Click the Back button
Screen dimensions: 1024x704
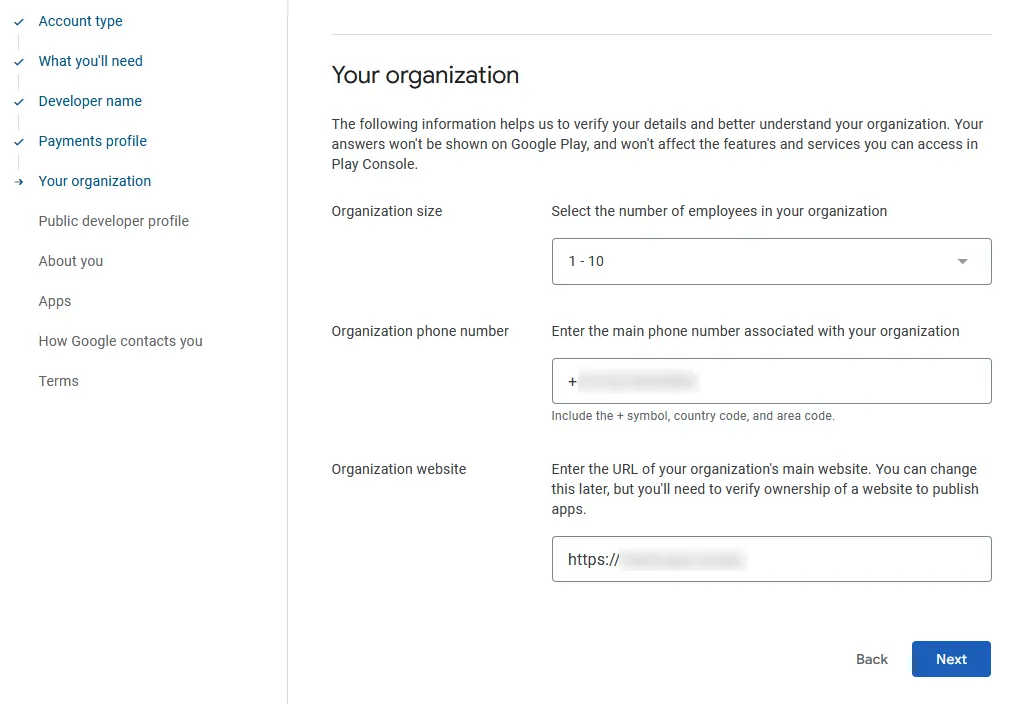point(871,659)
